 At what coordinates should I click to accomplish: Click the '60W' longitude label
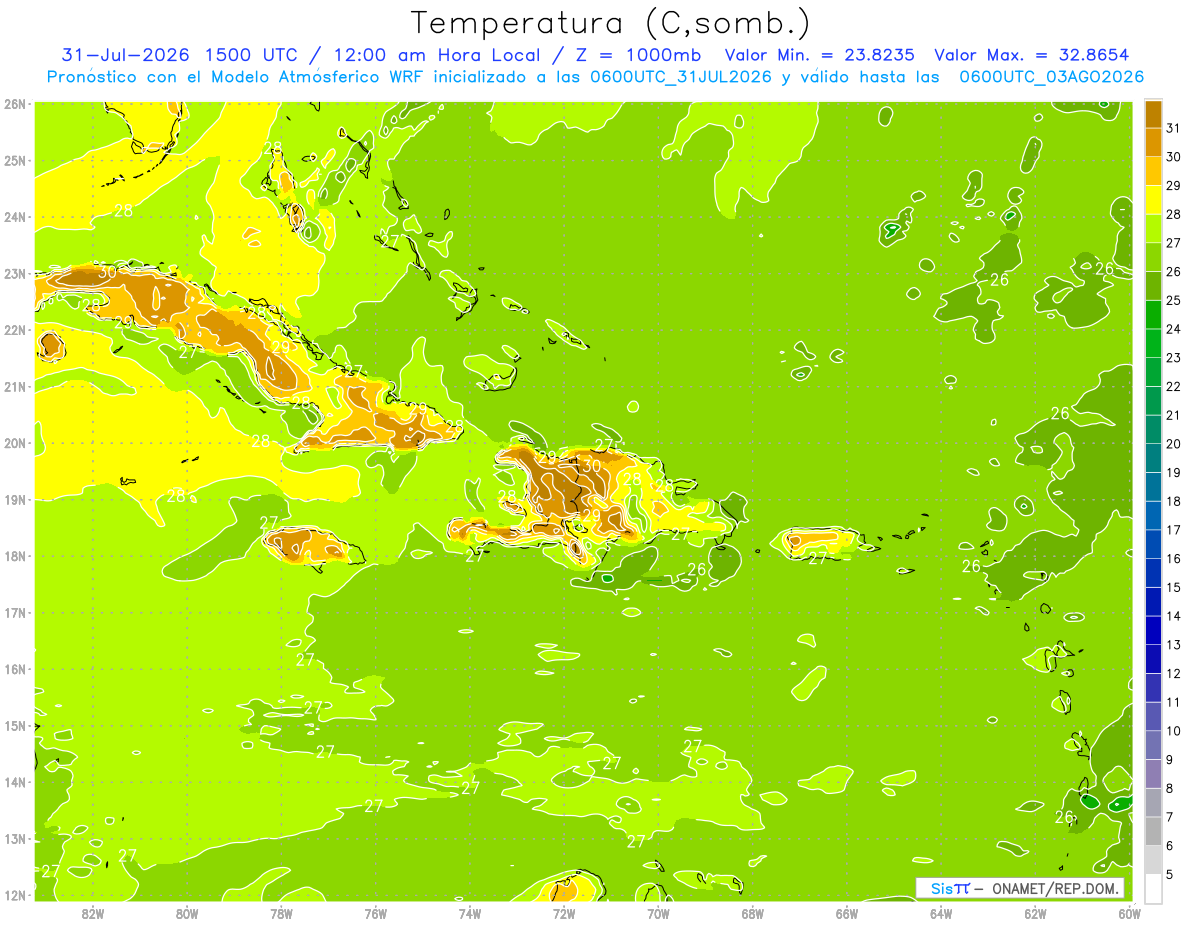[1130, 914]
